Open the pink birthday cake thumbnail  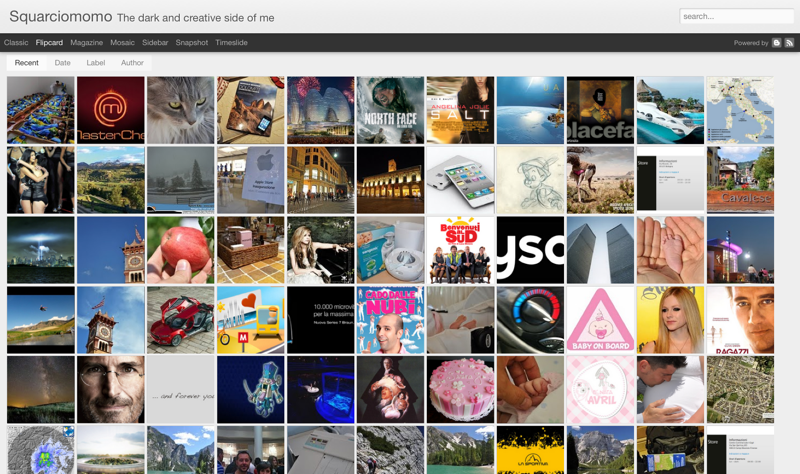(460, 390)
